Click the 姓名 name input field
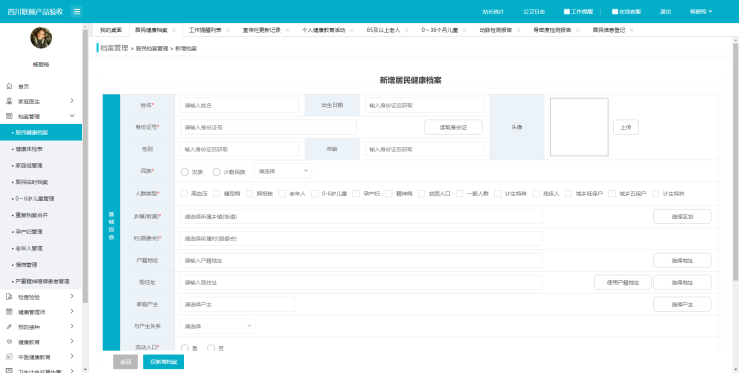 [x=239, y=105]
